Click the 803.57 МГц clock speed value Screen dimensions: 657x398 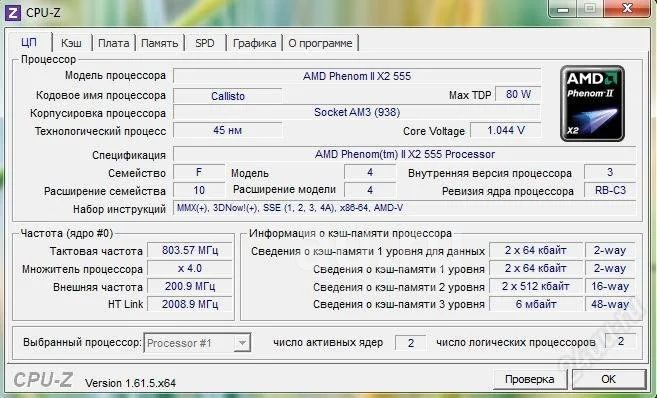190,250
